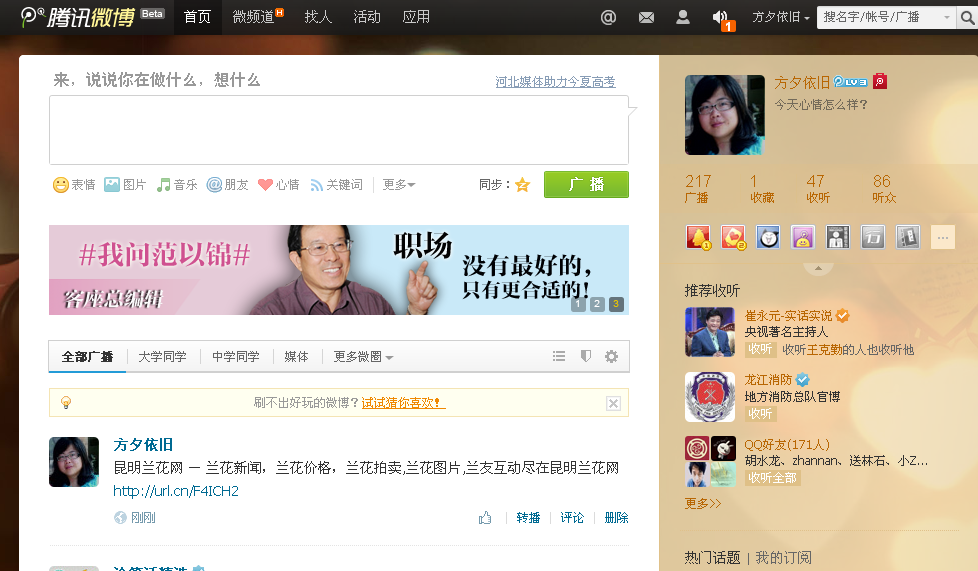Click the thumbs-up icon on the post
Viewport: 978px width, 571px height.
coord(485,518)
